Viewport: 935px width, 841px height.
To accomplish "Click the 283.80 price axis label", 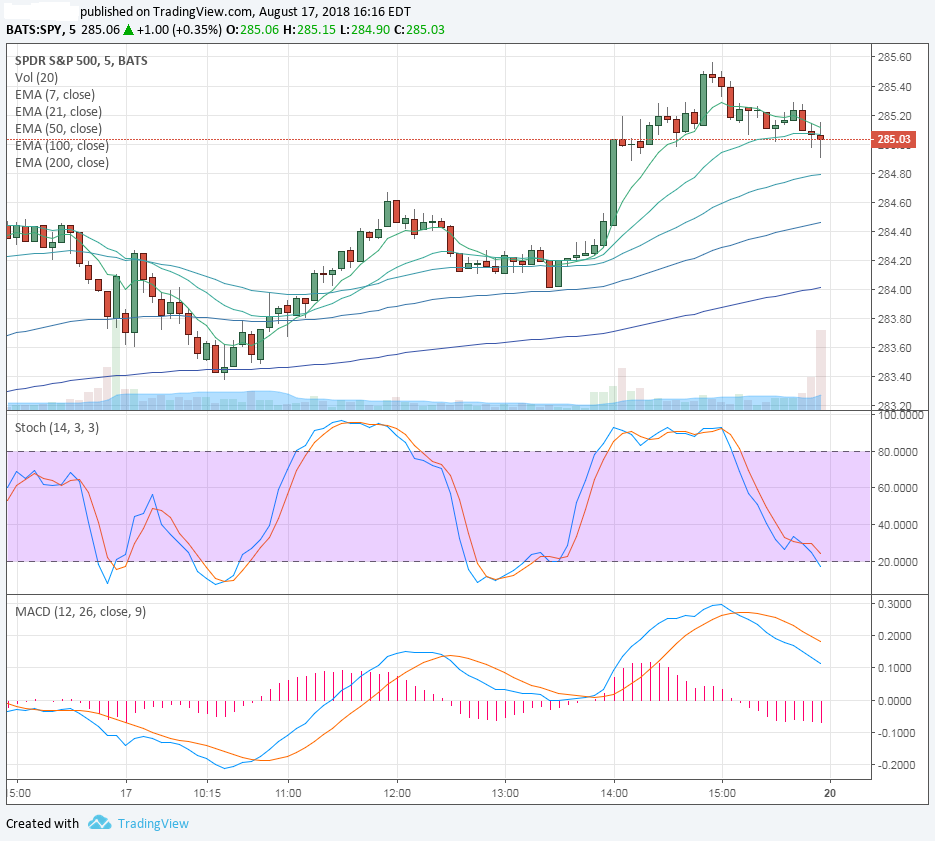I will tap(894, 319).
